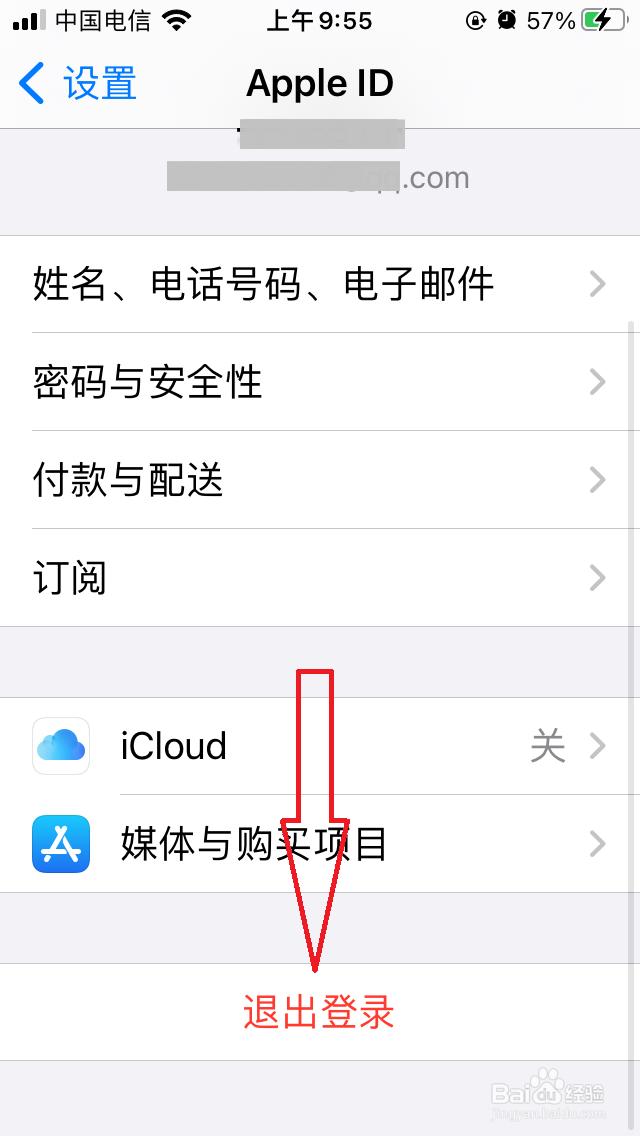Open 订阅 subscriptions item
640x1136 pixels.
coord(320,577)
